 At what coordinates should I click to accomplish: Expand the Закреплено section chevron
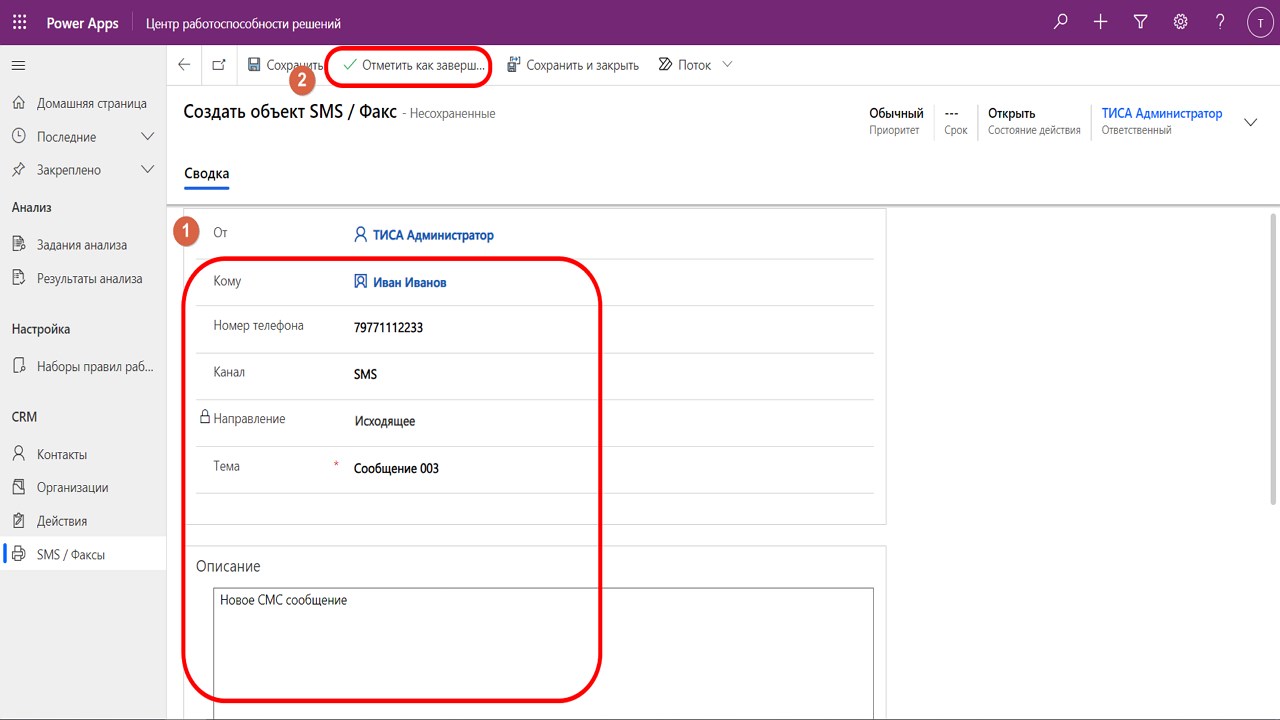(x=148, y=170)
